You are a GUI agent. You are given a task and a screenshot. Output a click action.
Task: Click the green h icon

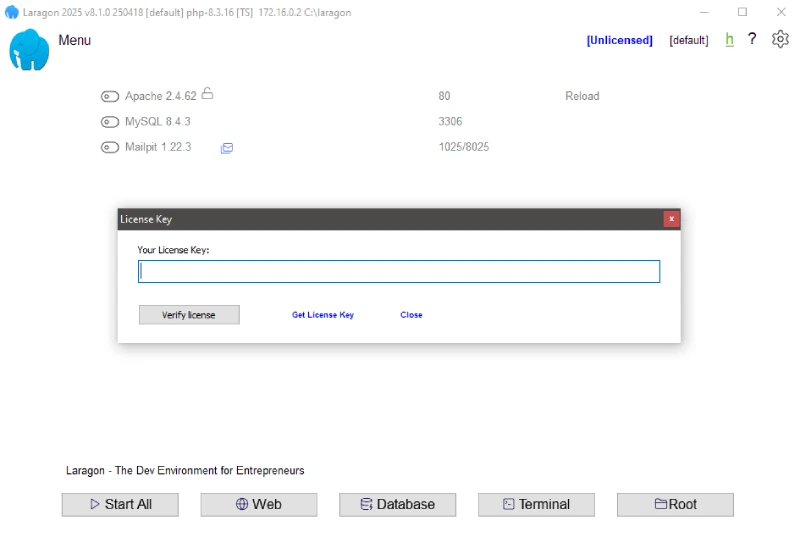[730, 39]
